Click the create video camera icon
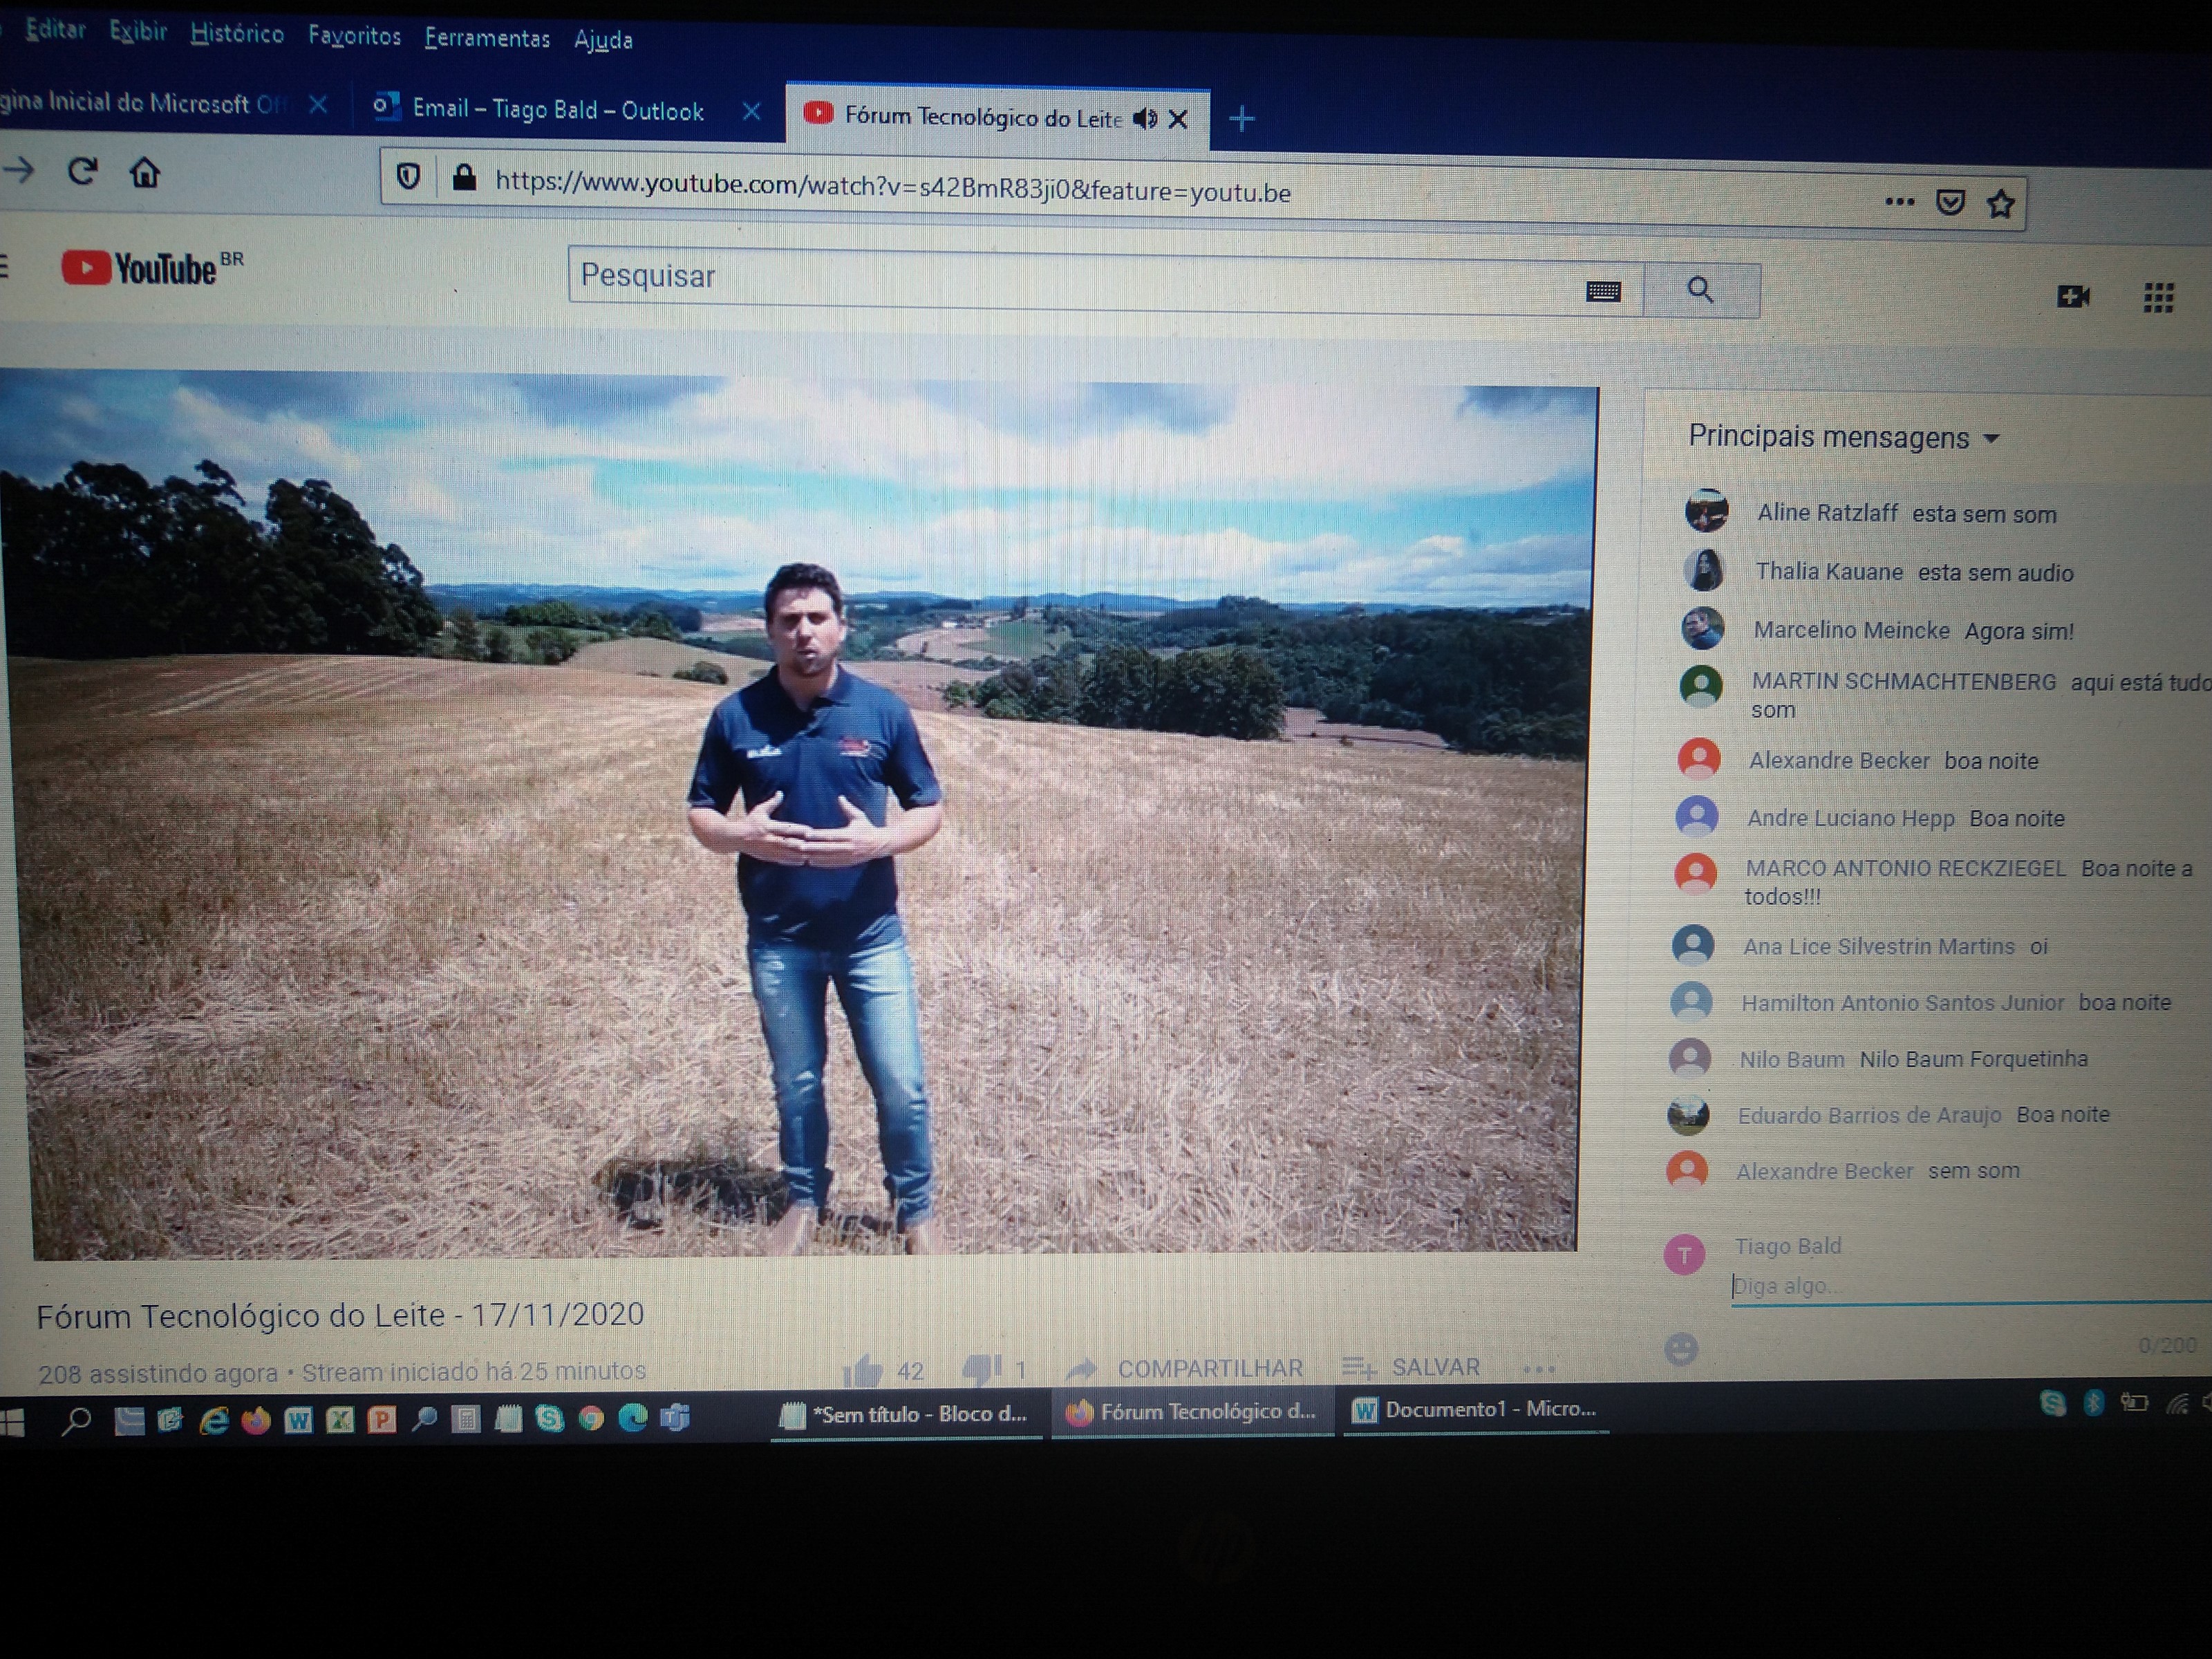 2073,296
